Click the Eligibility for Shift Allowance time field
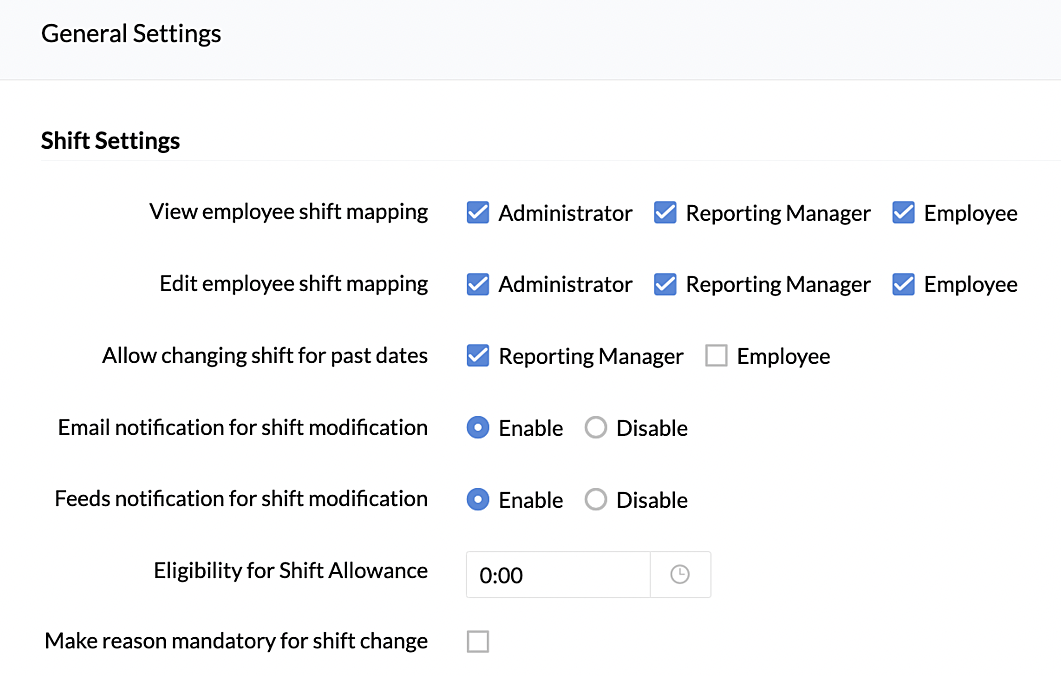The height and width of the screenshot is (676, 1061). tap(558, 575)
